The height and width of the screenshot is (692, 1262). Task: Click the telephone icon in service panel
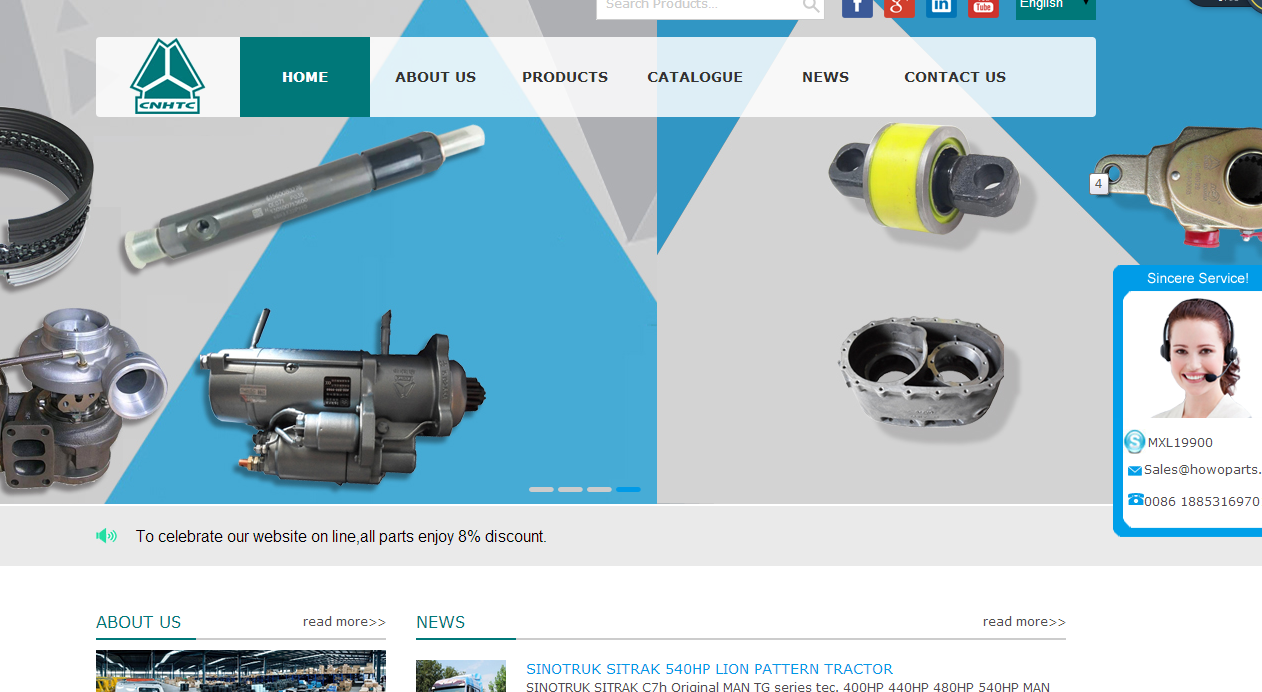click(1135, 500)
